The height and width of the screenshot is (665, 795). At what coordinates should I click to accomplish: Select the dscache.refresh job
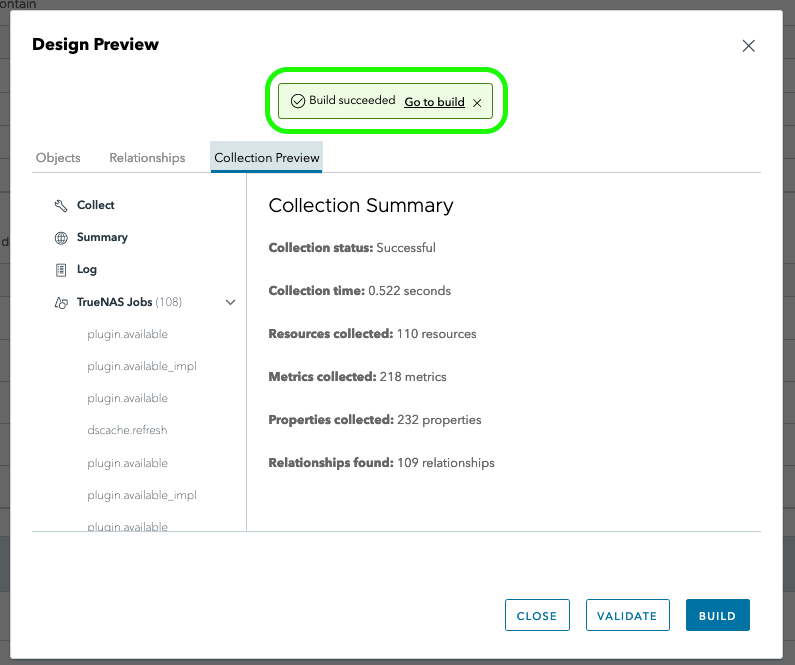pyautogui.click(x=127, y=431)
